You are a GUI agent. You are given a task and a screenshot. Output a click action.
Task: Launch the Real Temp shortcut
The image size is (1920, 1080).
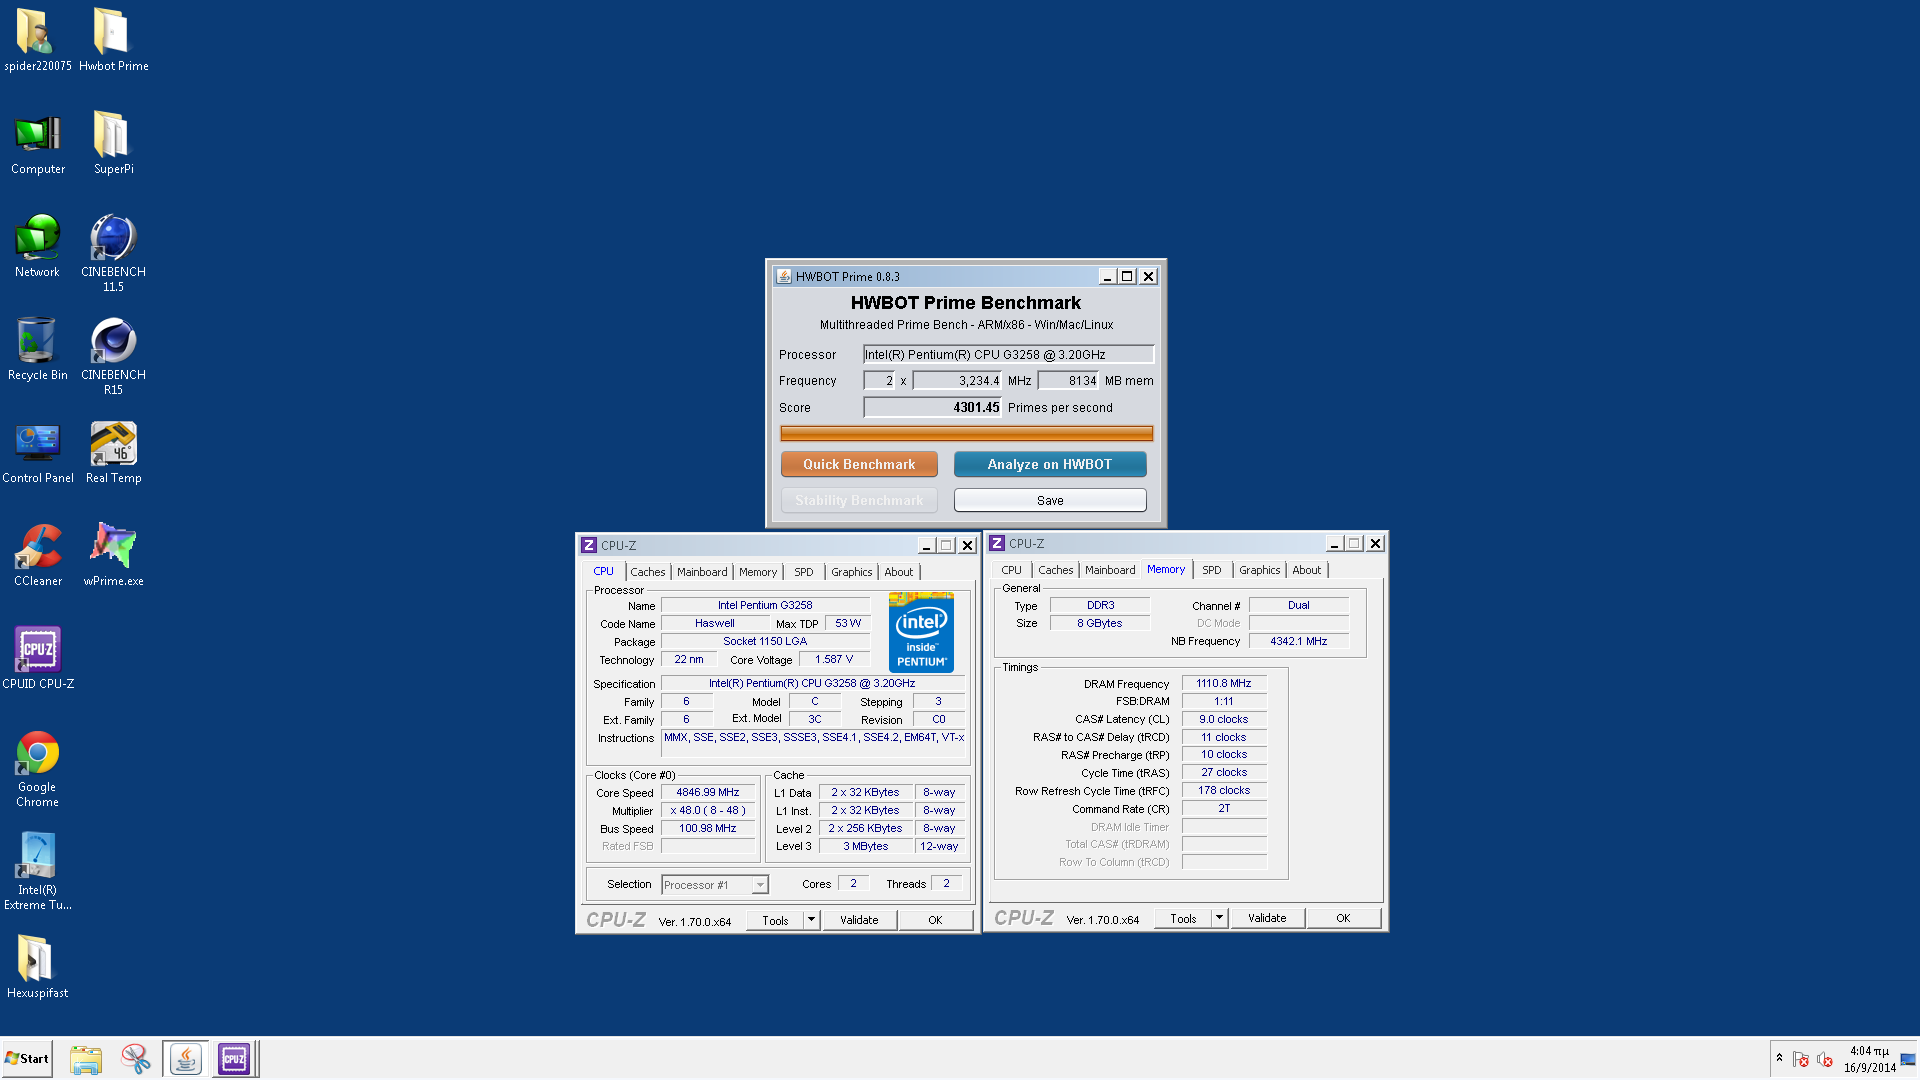[113, 452]
